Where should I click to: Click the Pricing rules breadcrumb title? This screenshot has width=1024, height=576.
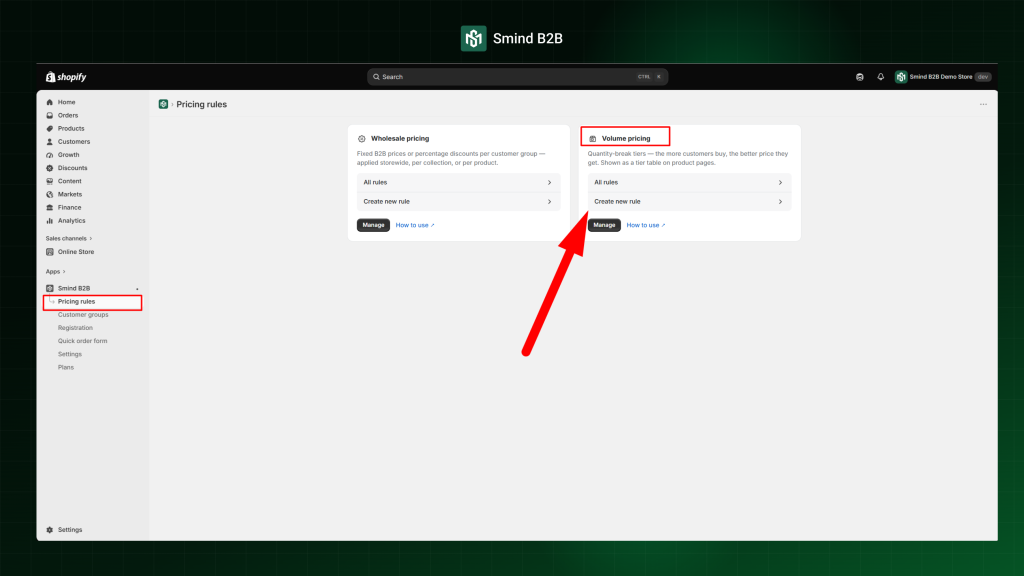tap(202, 104)
